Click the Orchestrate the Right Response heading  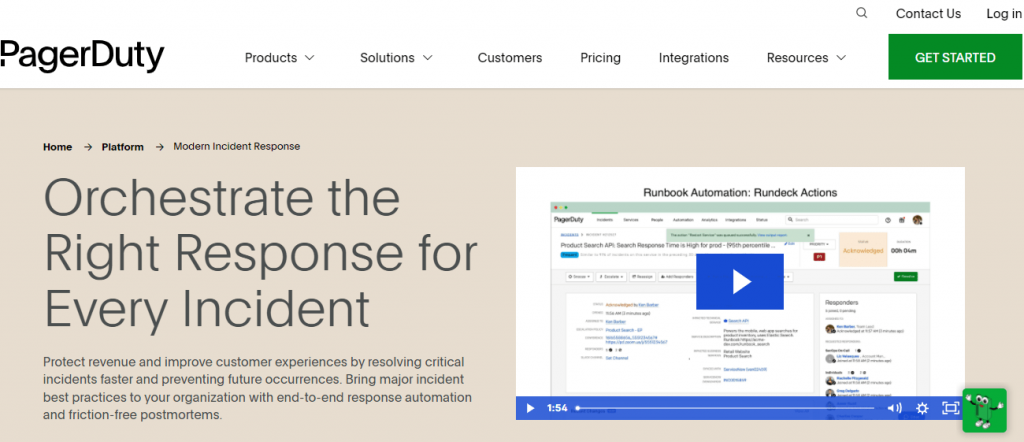[x=261, y=252]
